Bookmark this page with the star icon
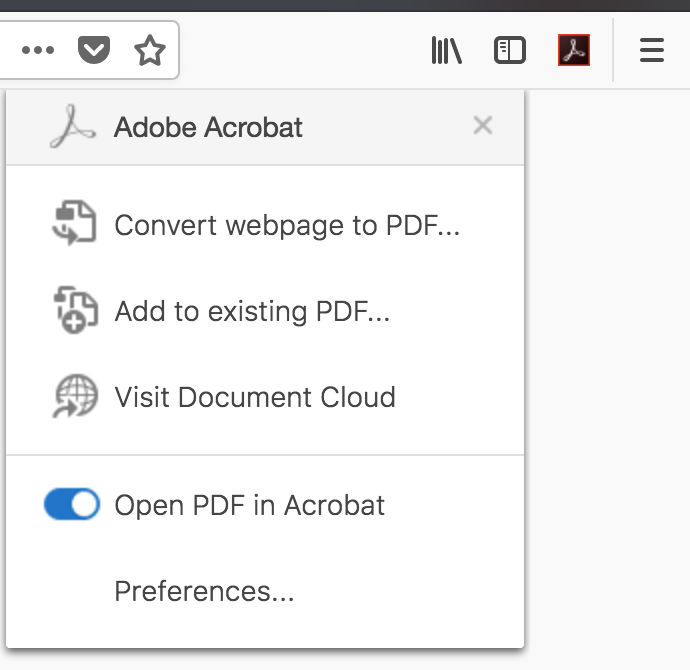 pyautogui.click(x=150, y=50)
